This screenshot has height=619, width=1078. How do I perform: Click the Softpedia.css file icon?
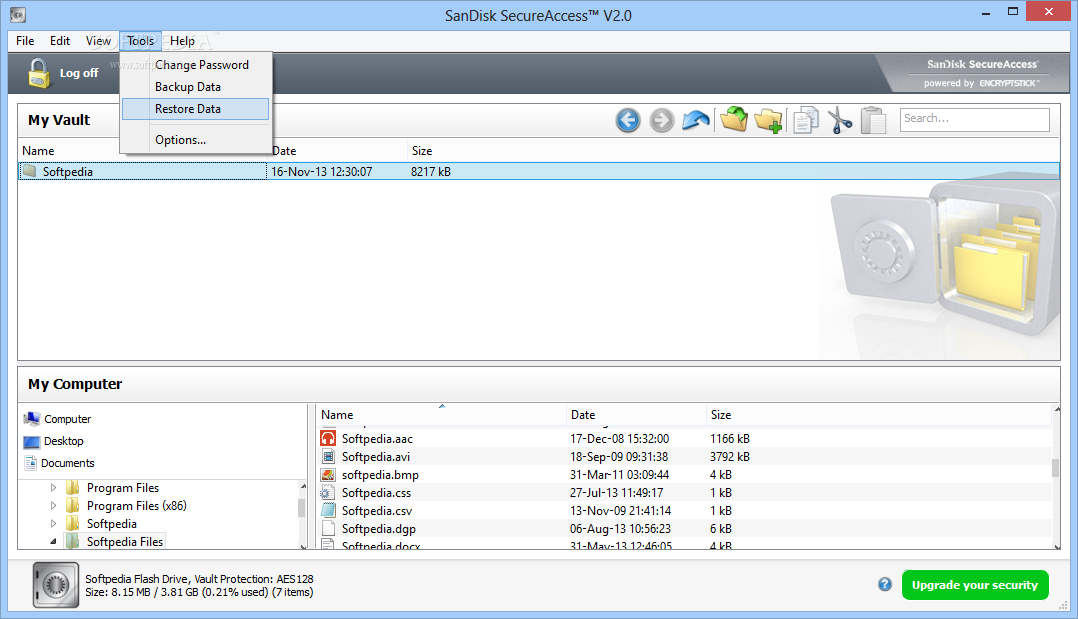coord(329,492)
